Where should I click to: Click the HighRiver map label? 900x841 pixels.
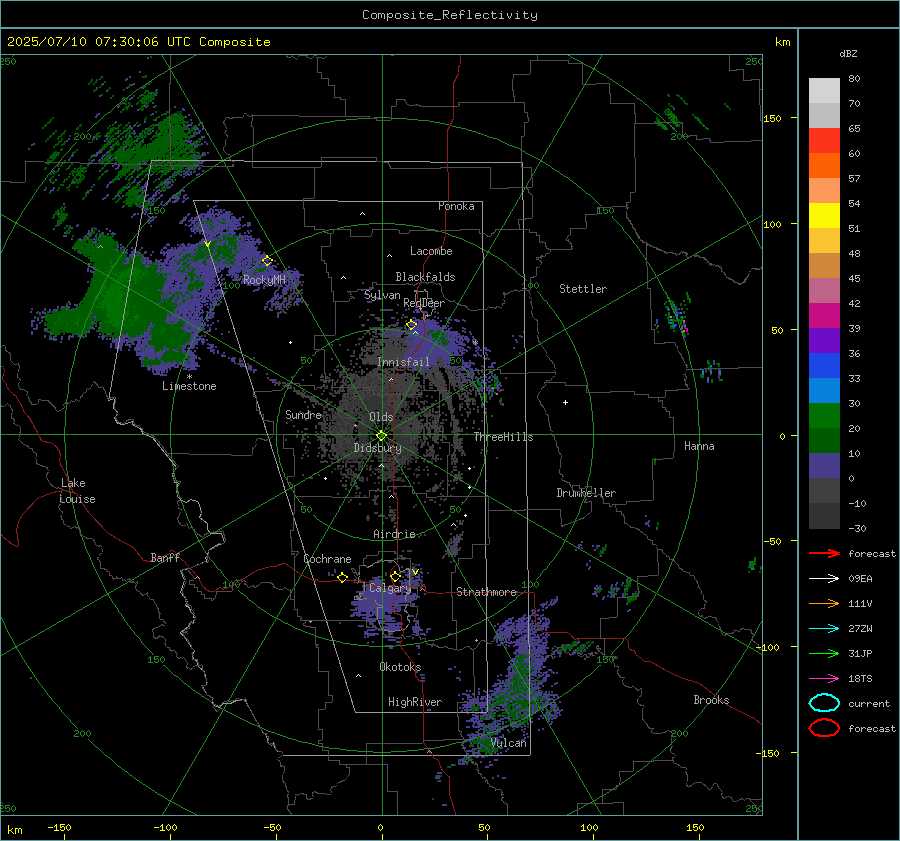coord(415,702)
